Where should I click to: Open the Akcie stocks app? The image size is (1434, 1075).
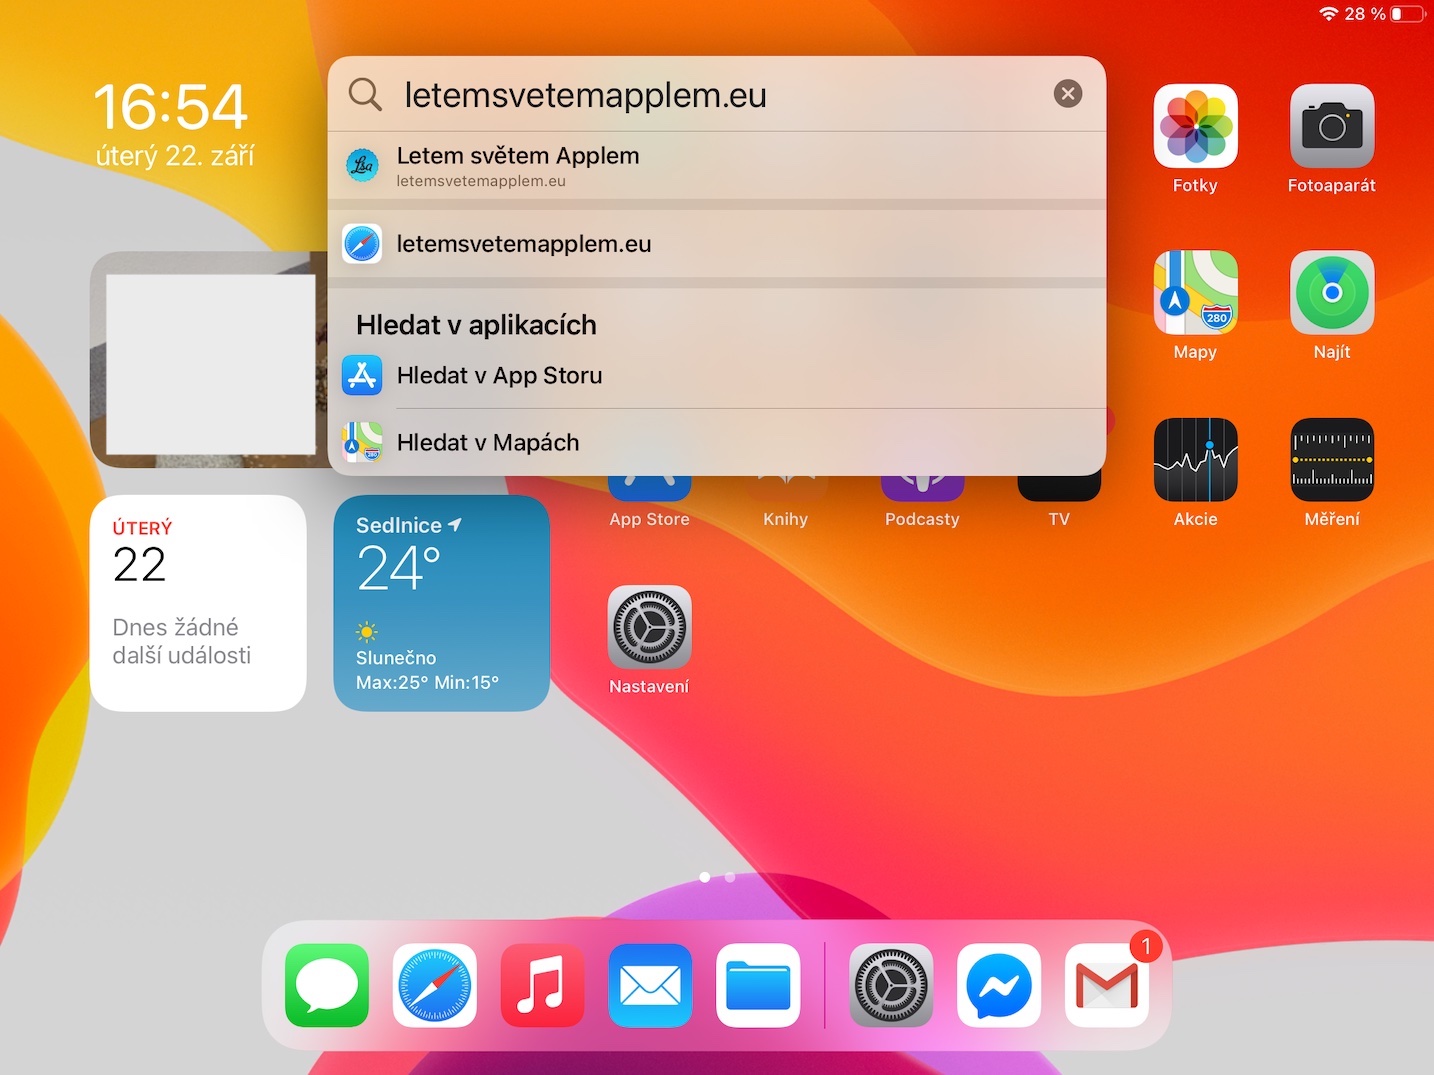tap(1195, 460)
